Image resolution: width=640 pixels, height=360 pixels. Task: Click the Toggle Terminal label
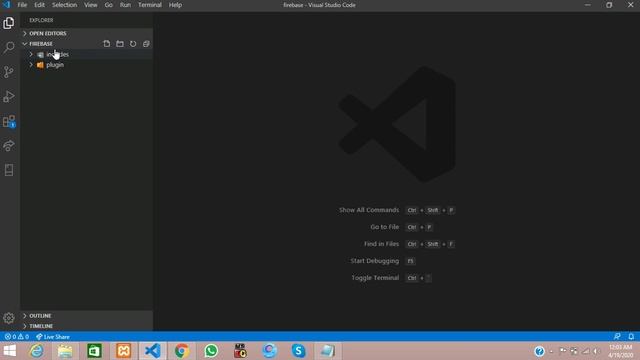click(x=375, y=278)
